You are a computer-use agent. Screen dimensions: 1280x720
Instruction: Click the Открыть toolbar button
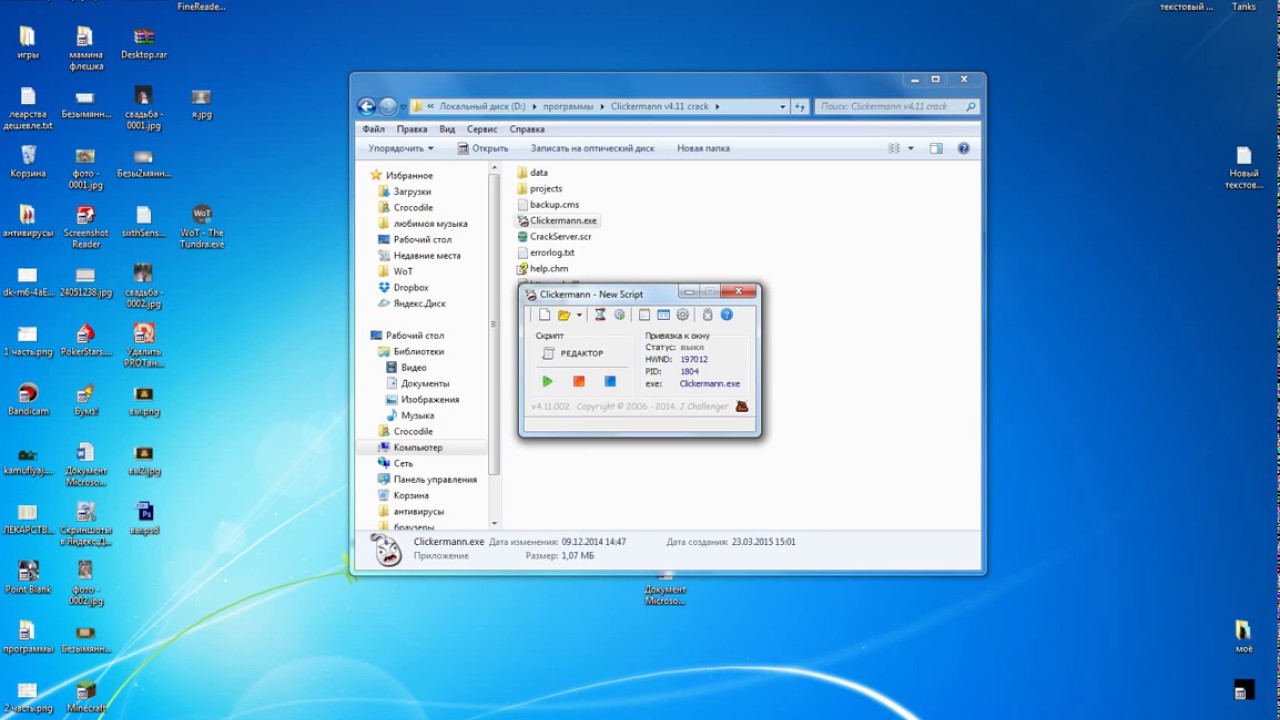point(483,148)
